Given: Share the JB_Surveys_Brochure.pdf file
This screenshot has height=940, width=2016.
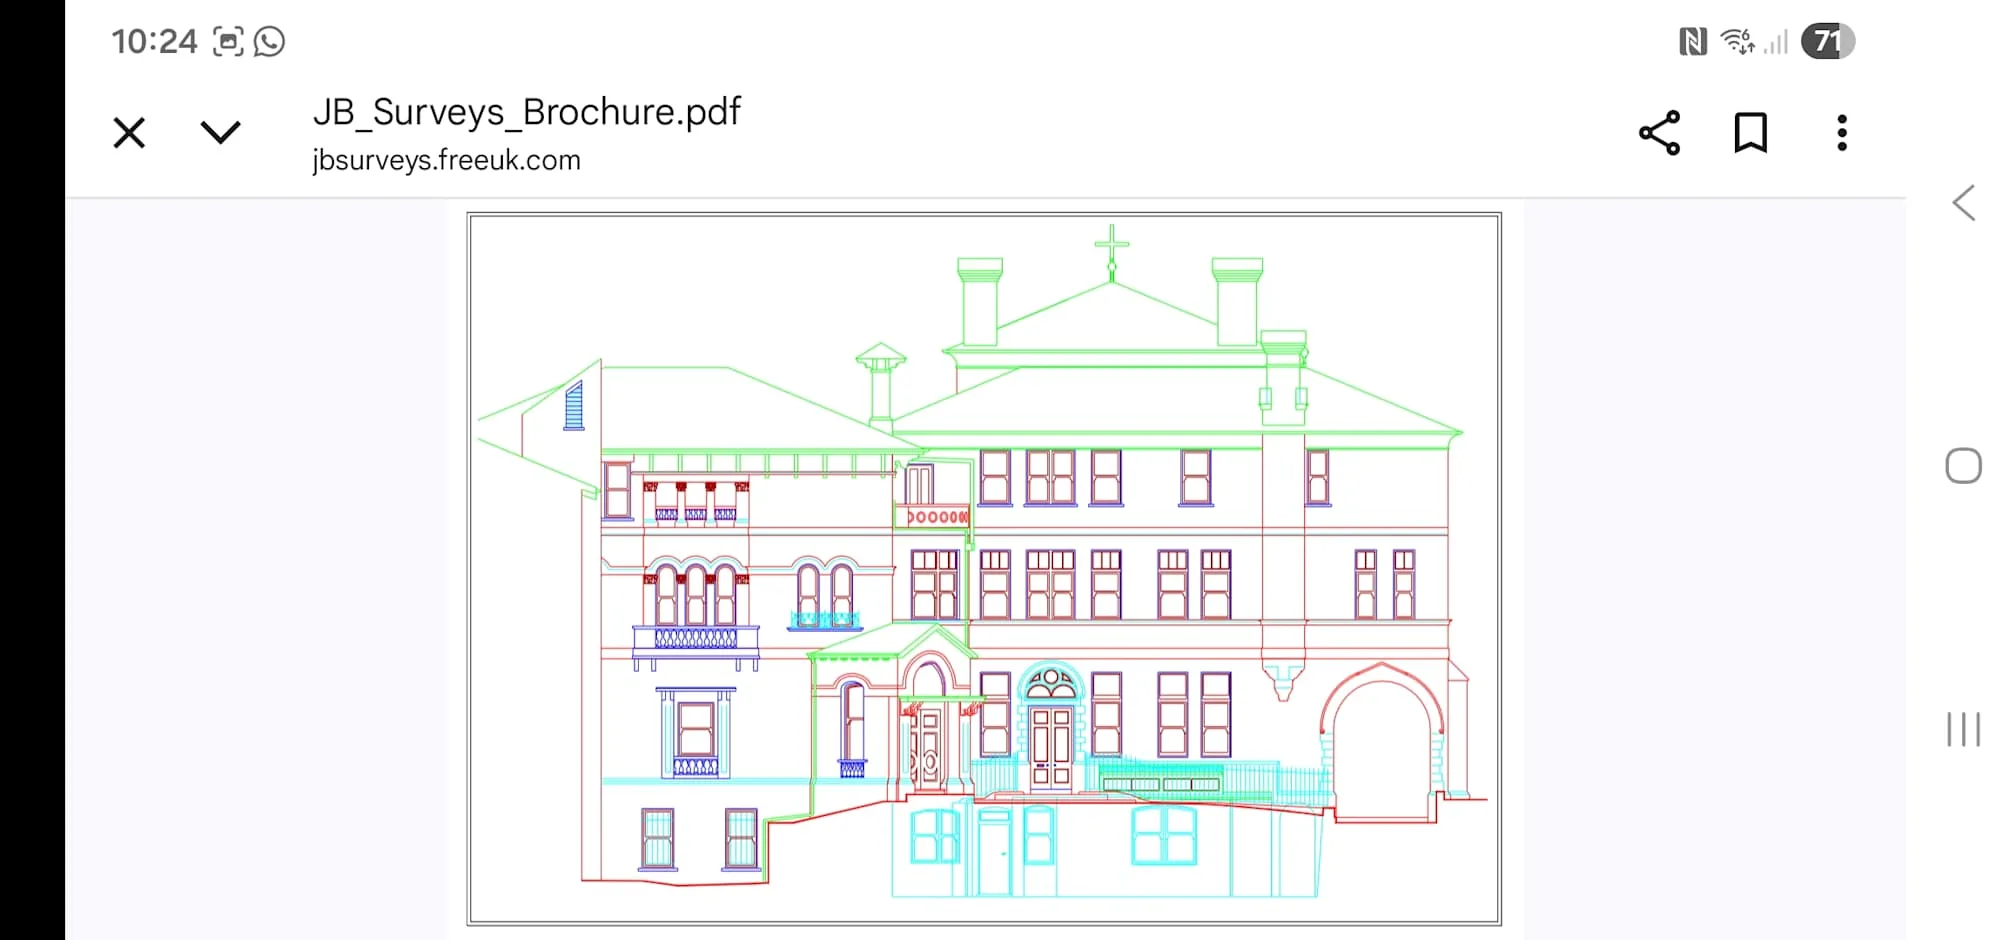Looking at the screenshot, I should (1659, 133).
